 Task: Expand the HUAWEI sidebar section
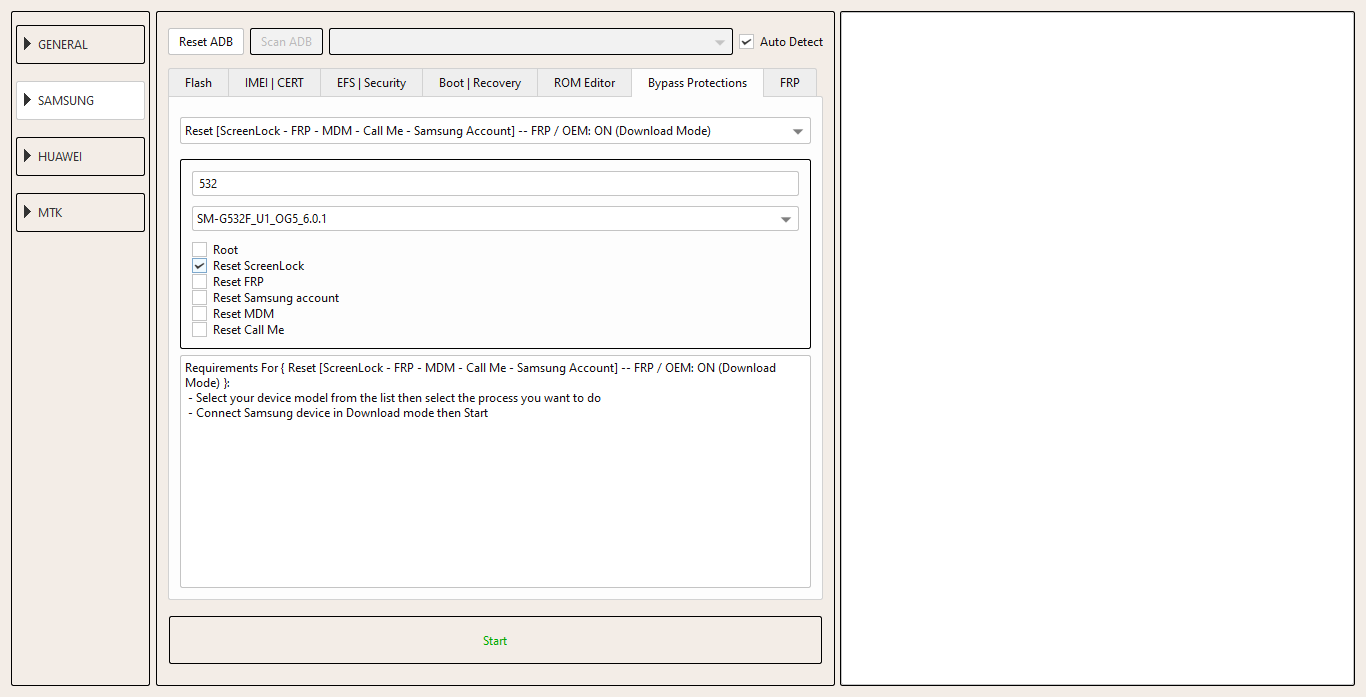point(80,156)
